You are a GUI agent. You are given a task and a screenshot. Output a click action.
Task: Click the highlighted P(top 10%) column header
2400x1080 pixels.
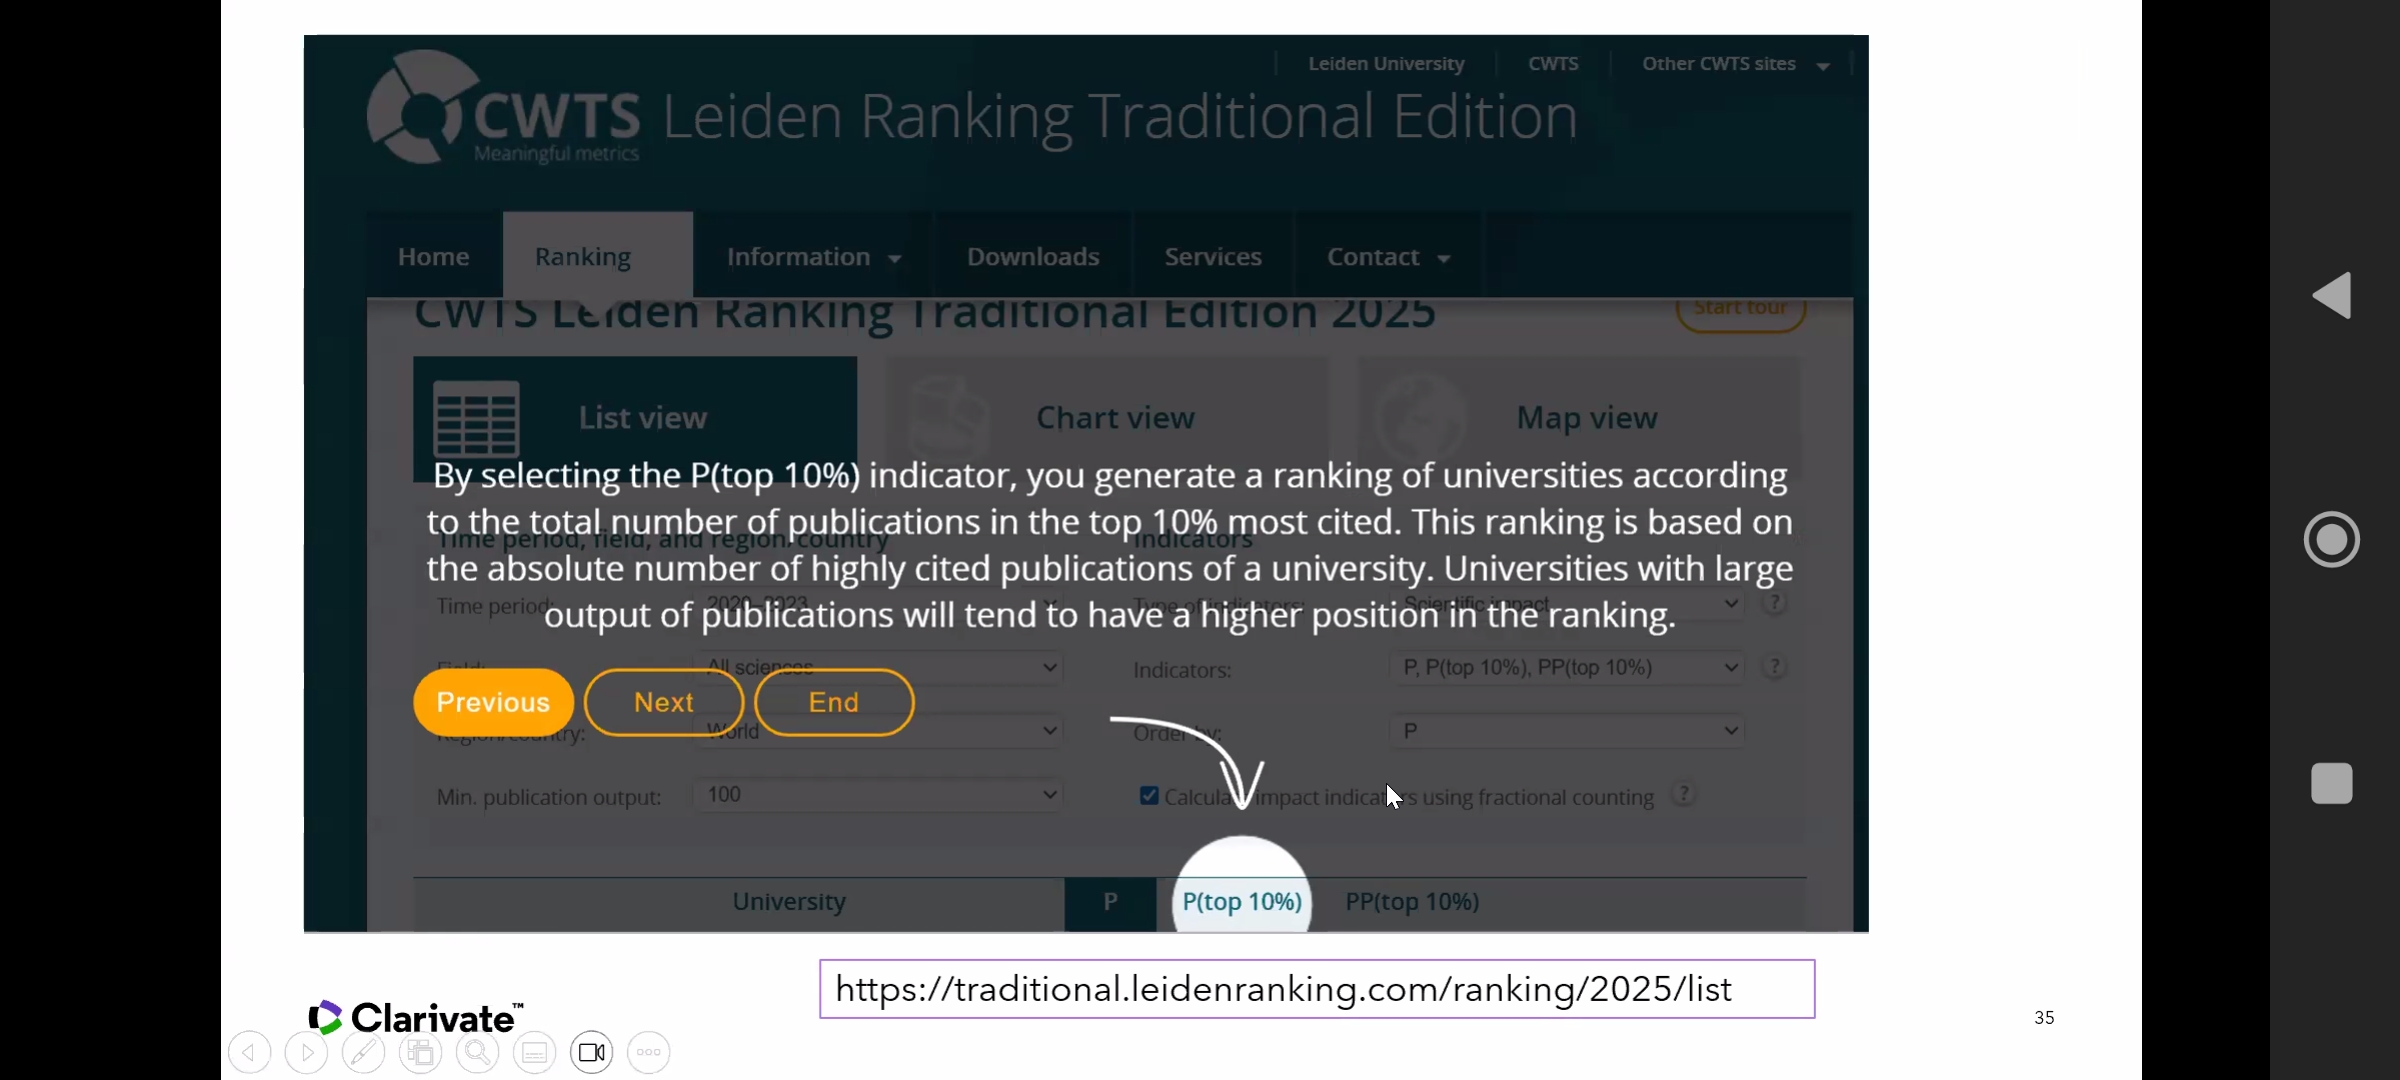pyautogui.click(x=1241, y=901)
